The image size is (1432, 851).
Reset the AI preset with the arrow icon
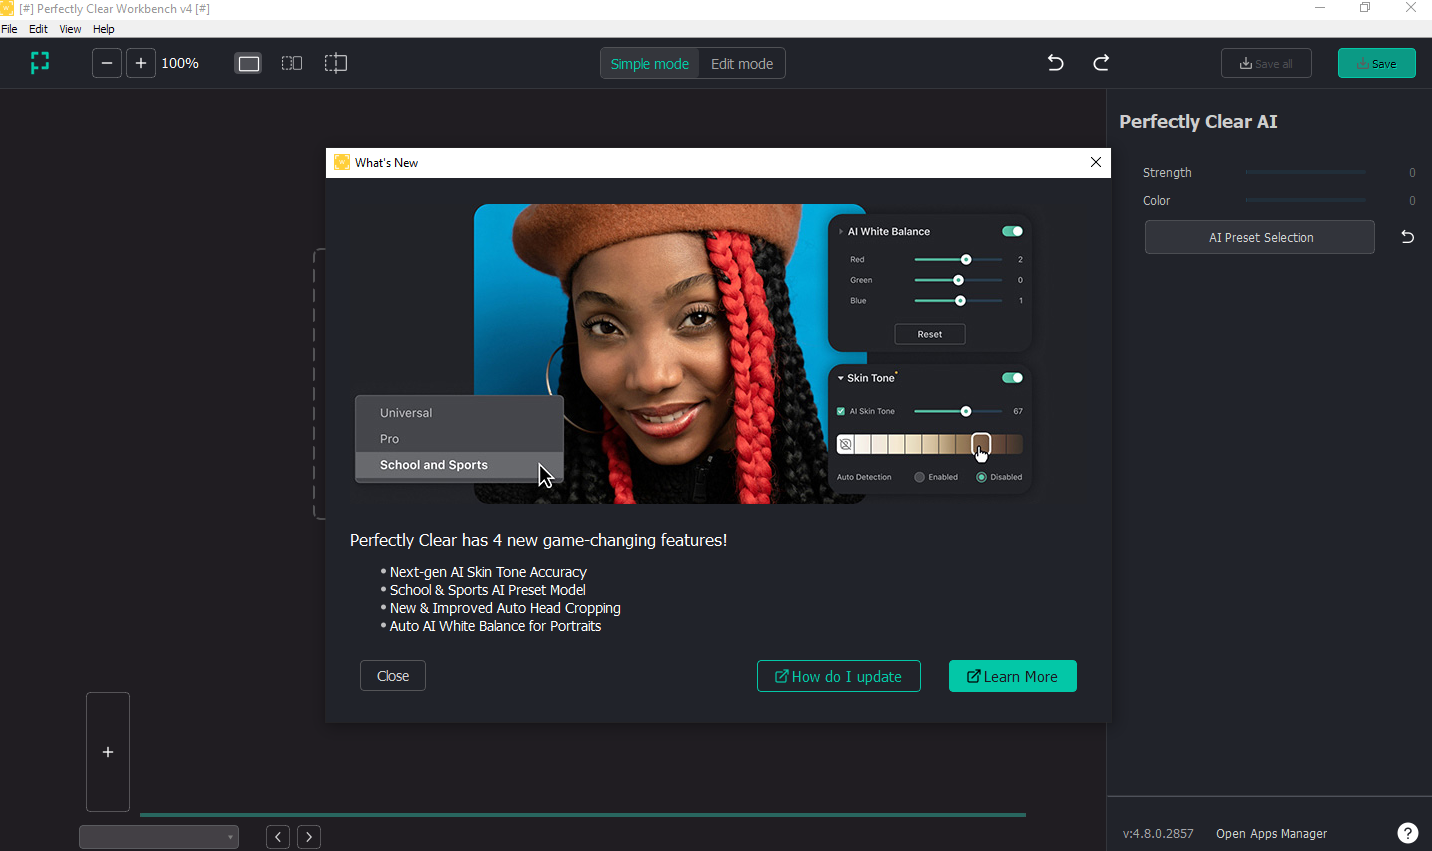click(x=1407, y=237)
